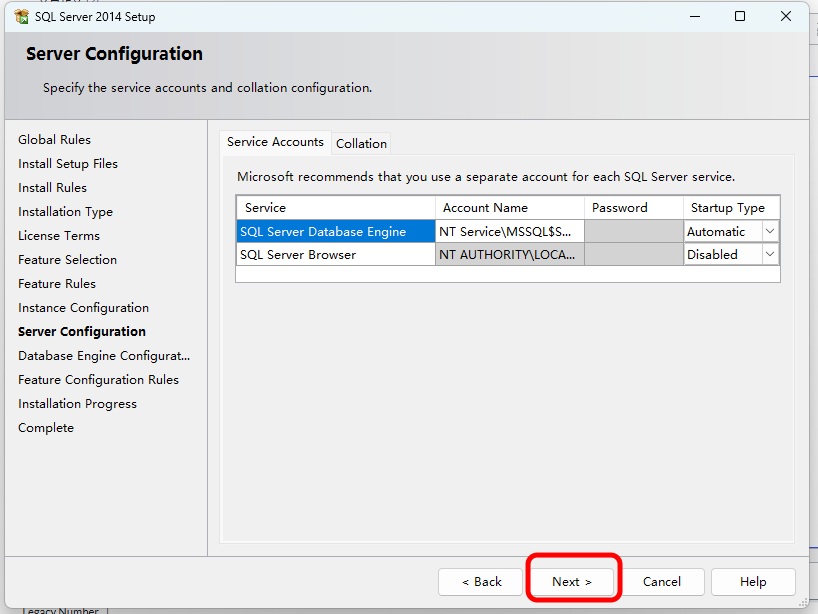Click the Account Name column header
The width and height of the screenshot is (818, 614).
tap(509, 207)
